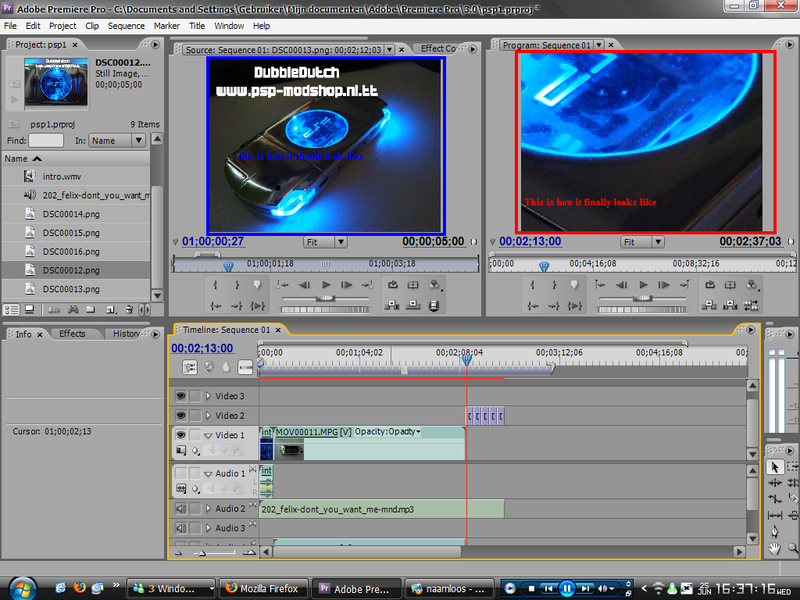The image size is (800, 600).
Task: Hide the Video 3 track eye
Action: tap(181, 396)
